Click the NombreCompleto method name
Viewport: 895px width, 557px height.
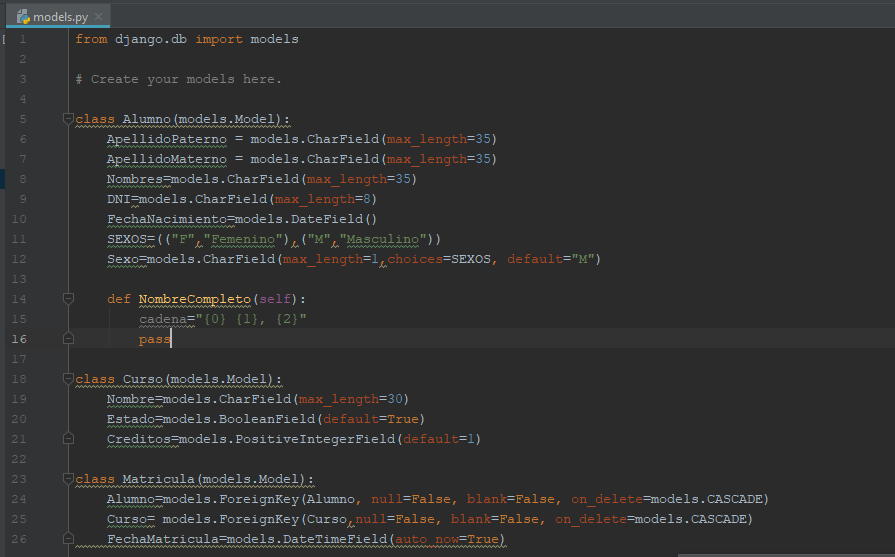195,298
